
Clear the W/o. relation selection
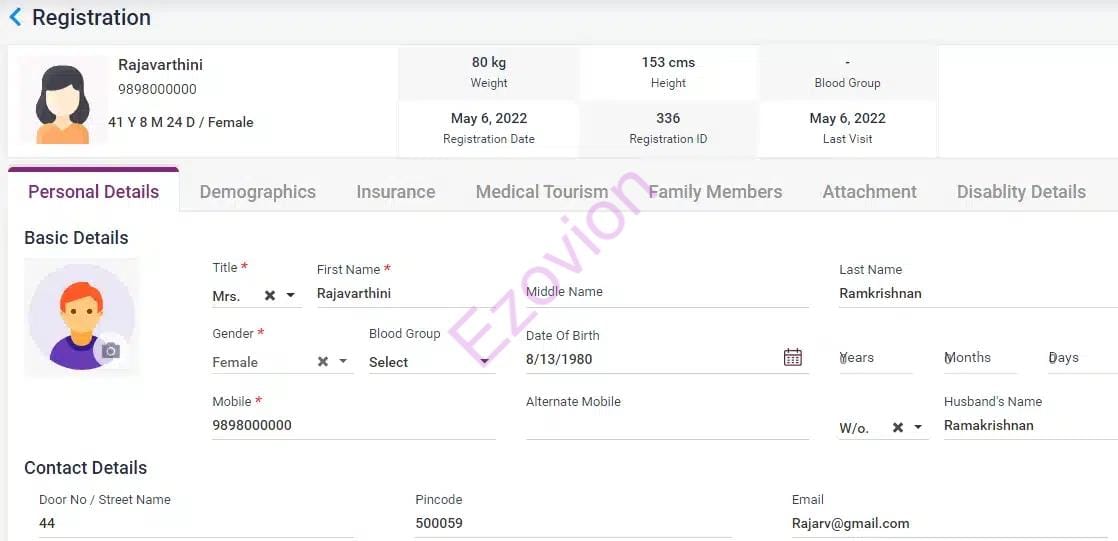point(898,427)
